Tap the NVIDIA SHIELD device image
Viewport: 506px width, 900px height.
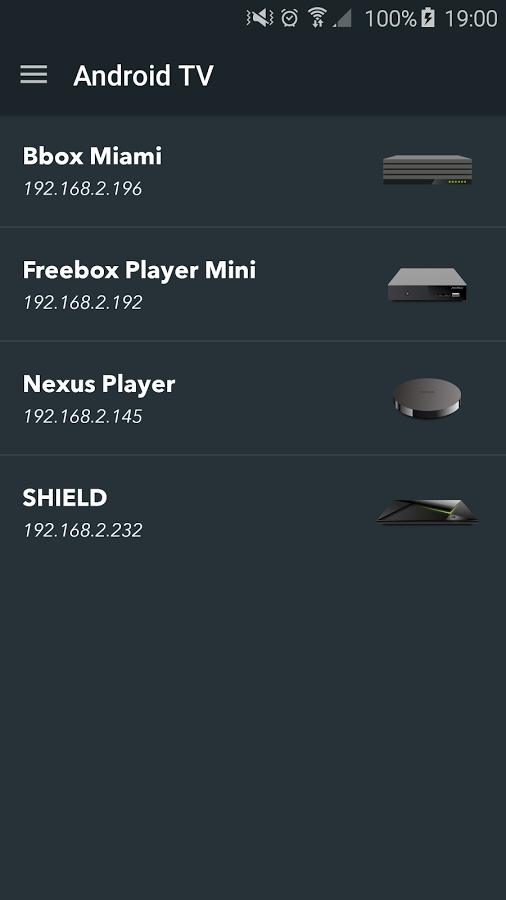427,511
